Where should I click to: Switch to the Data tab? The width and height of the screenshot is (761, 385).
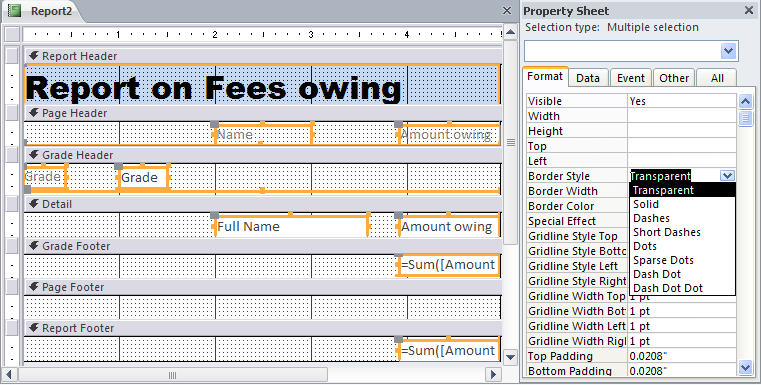(x=588, y=78)
